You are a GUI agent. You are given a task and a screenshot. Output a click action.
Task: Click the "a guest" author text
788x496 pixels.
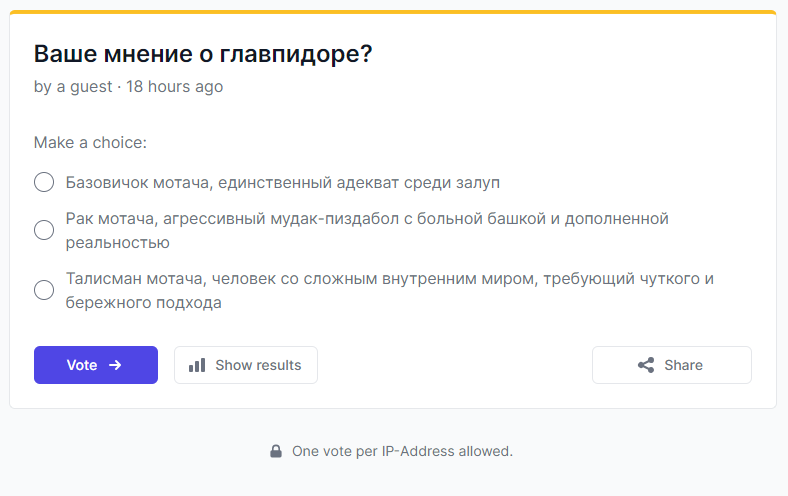click(x=84, y=86)
